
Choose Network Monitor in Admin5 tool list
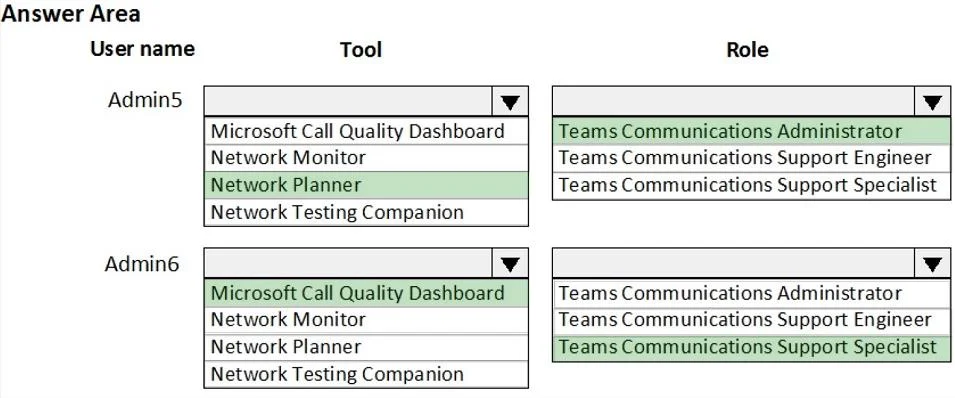[x=366, y=158]
